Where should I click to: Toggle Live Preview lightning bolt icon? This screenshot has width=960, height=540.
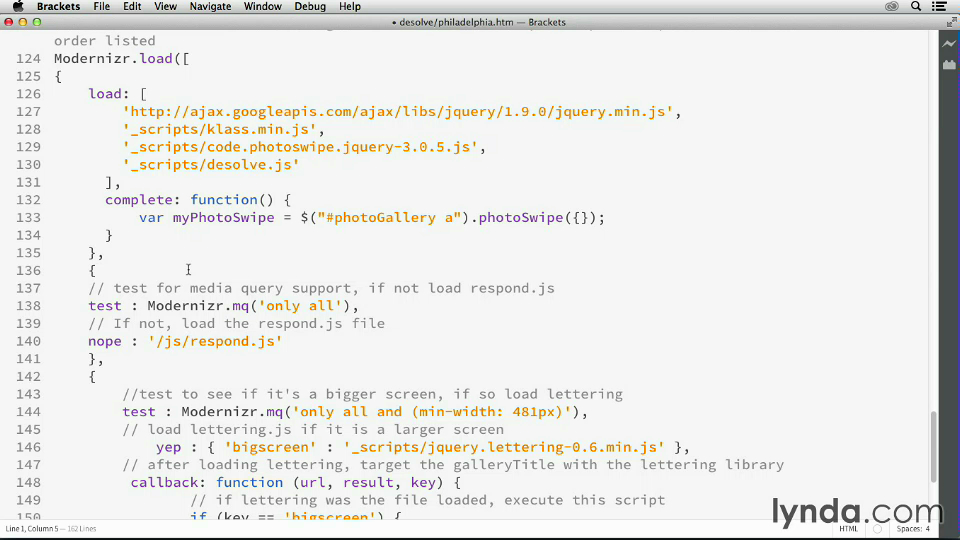949,44
